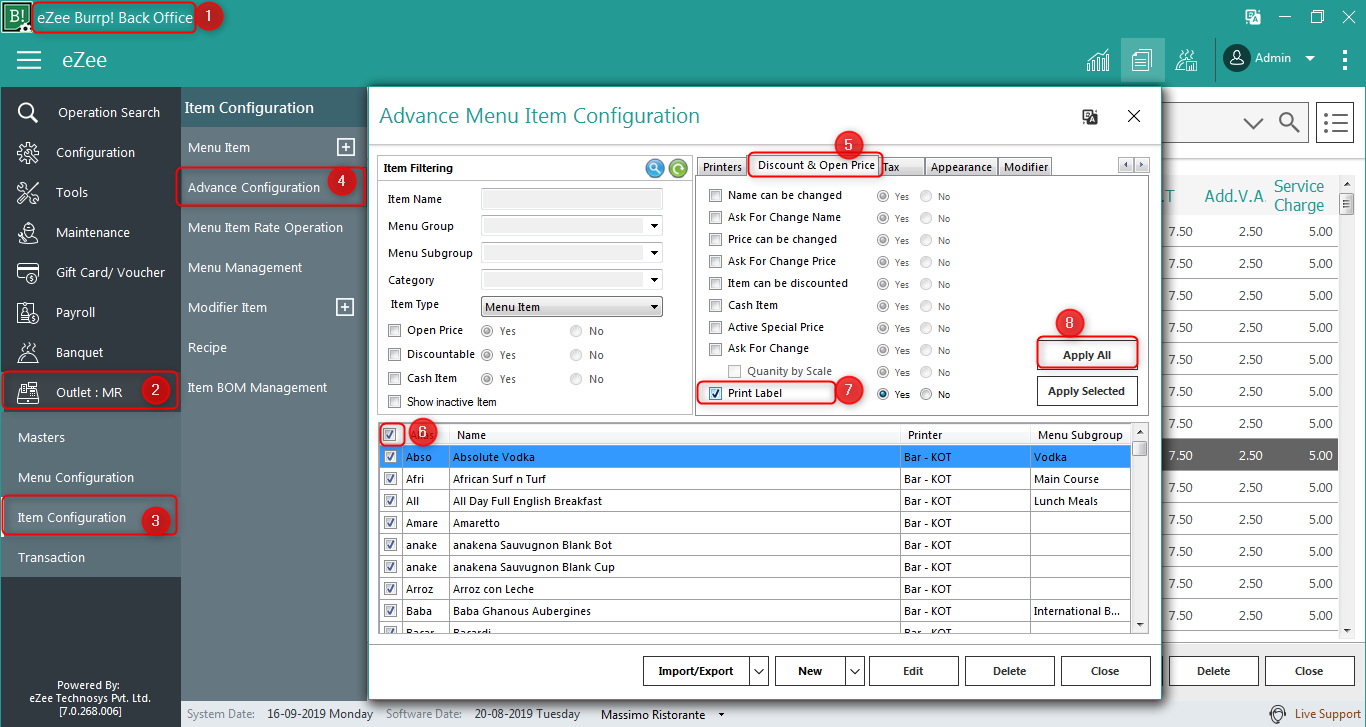Open the hamburger navigation menu
Image resolution: width=1366 pixels, height=727 pixels.
(29, 60)
